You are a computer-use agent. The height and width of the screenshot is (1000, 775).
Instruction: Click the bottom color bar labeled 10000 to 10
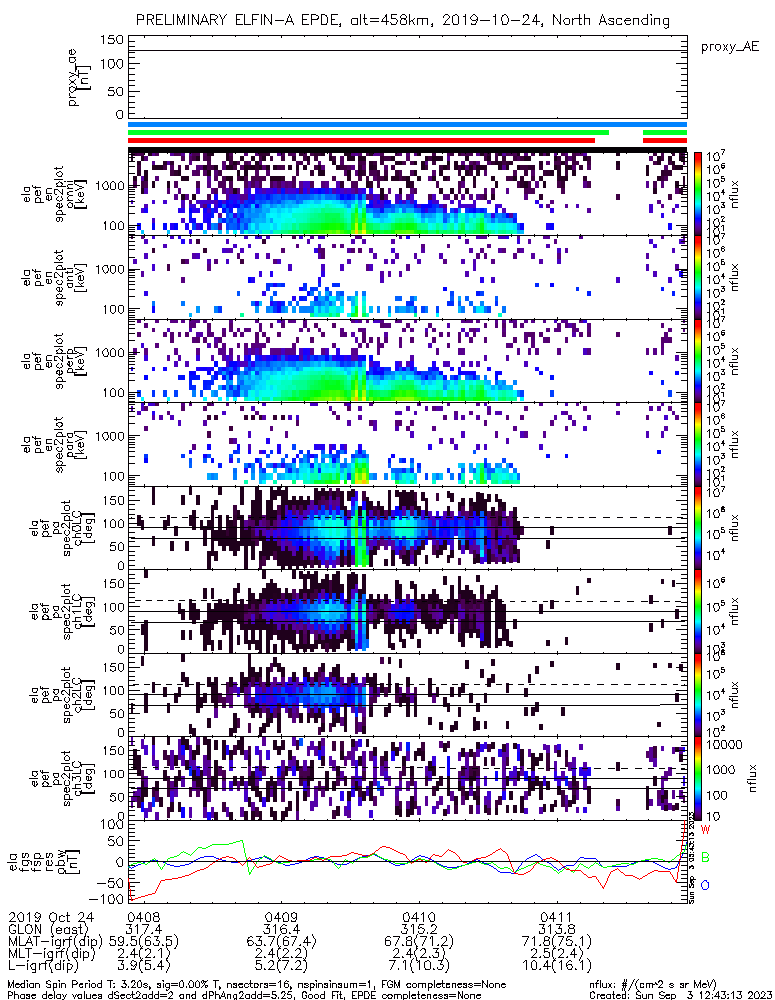tap(699, 777)
